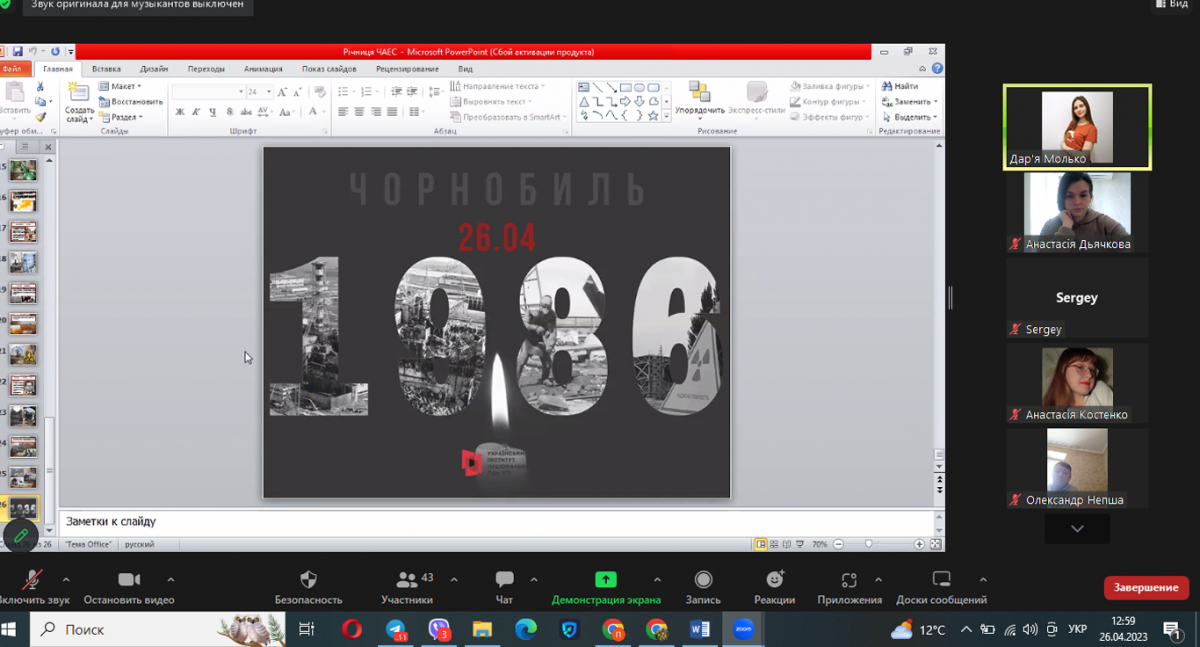Expand more participants chevron below video tiles
This screenshot has height=647, width=1200.
click(1077, 529)
